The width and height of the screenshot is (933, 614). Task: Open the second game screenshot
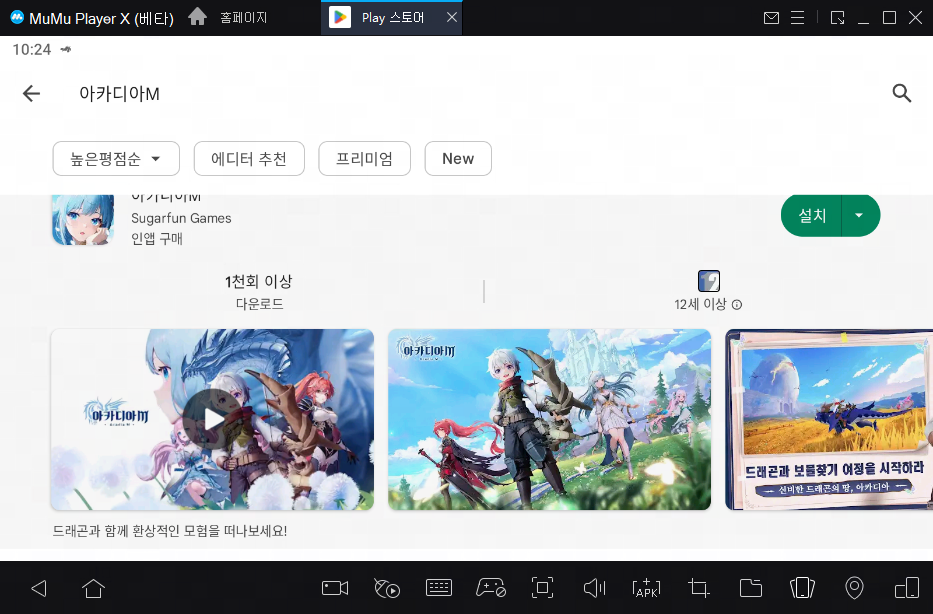549,419
